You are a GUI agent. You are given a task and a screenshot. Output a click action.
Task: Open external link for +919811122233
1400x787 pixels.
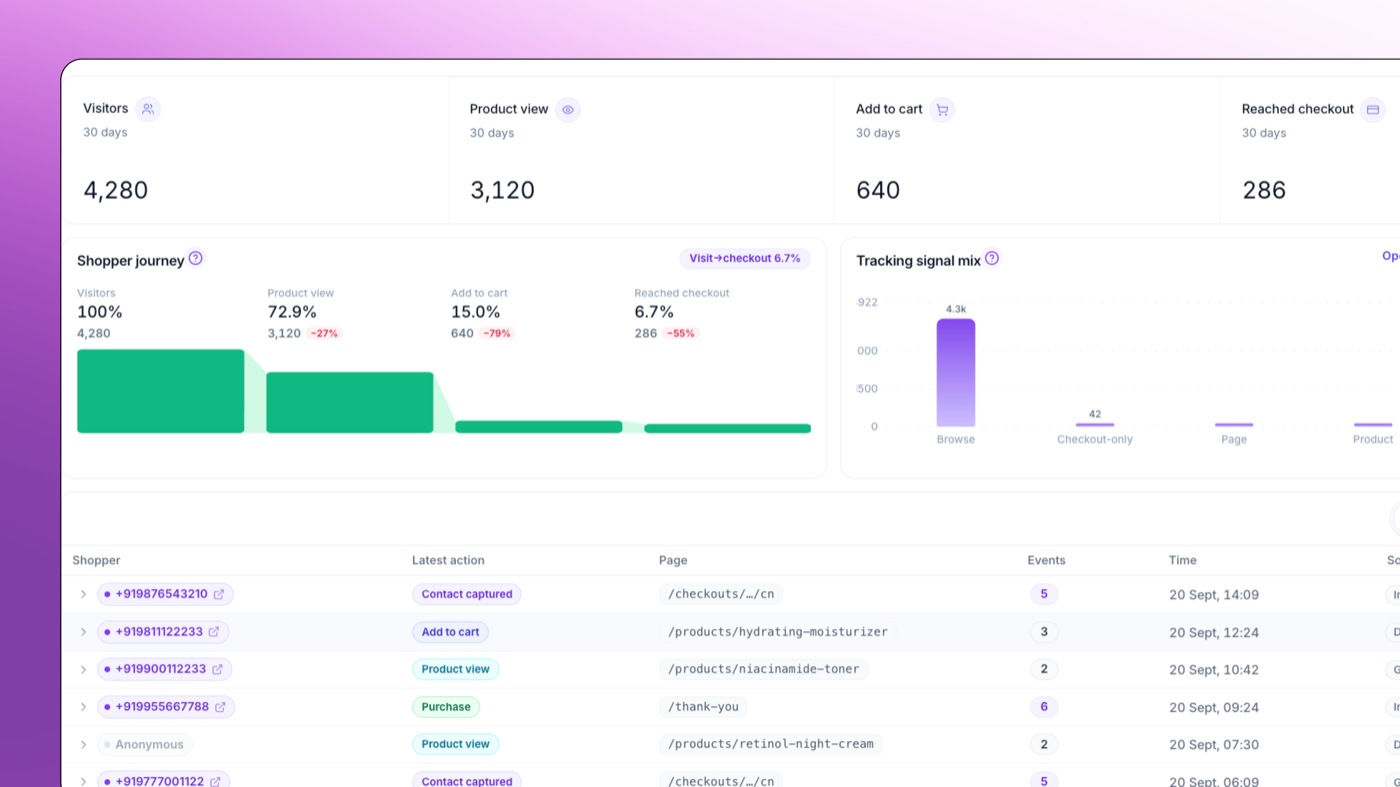pos(214,632)
